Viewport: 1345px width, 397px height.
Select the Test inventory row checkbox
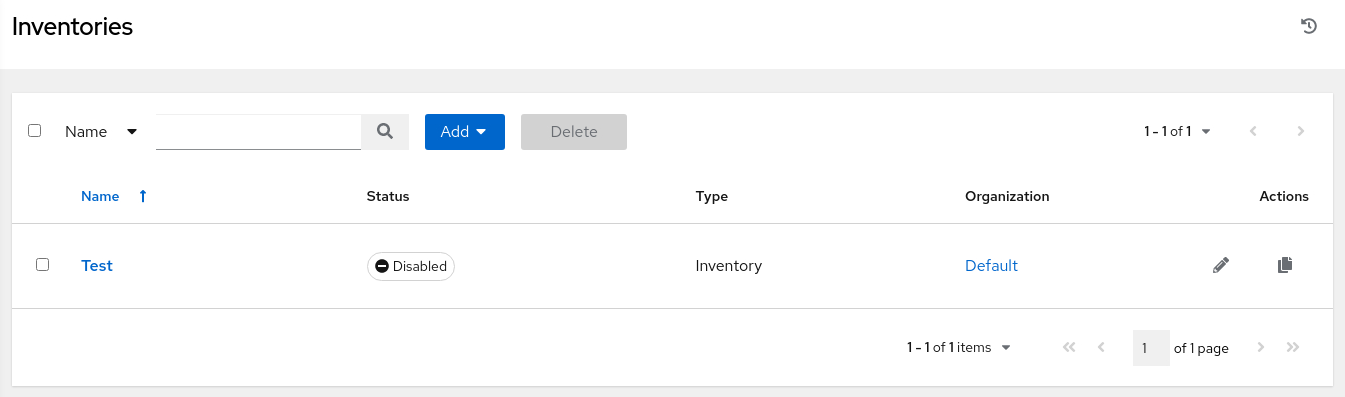tap(42, 265)
